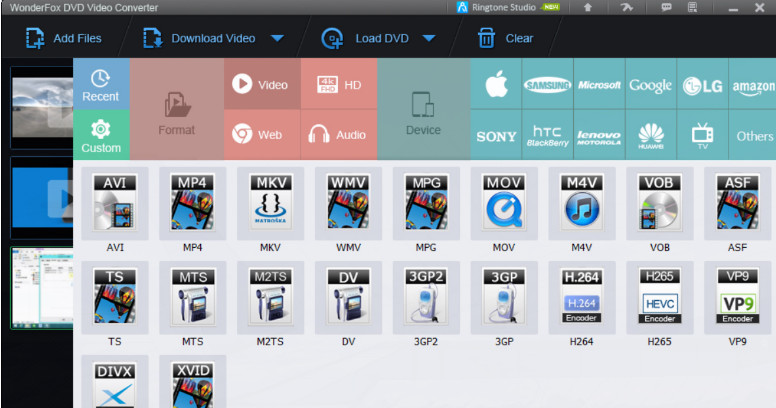
Task: Click Add Files button
Action: (63, 38)
